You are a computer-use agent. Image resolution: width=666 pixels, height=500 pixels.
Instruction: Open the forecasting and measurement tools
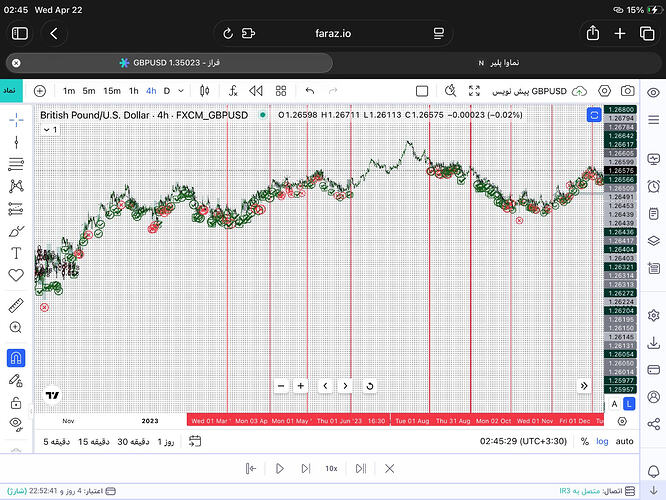16,209
